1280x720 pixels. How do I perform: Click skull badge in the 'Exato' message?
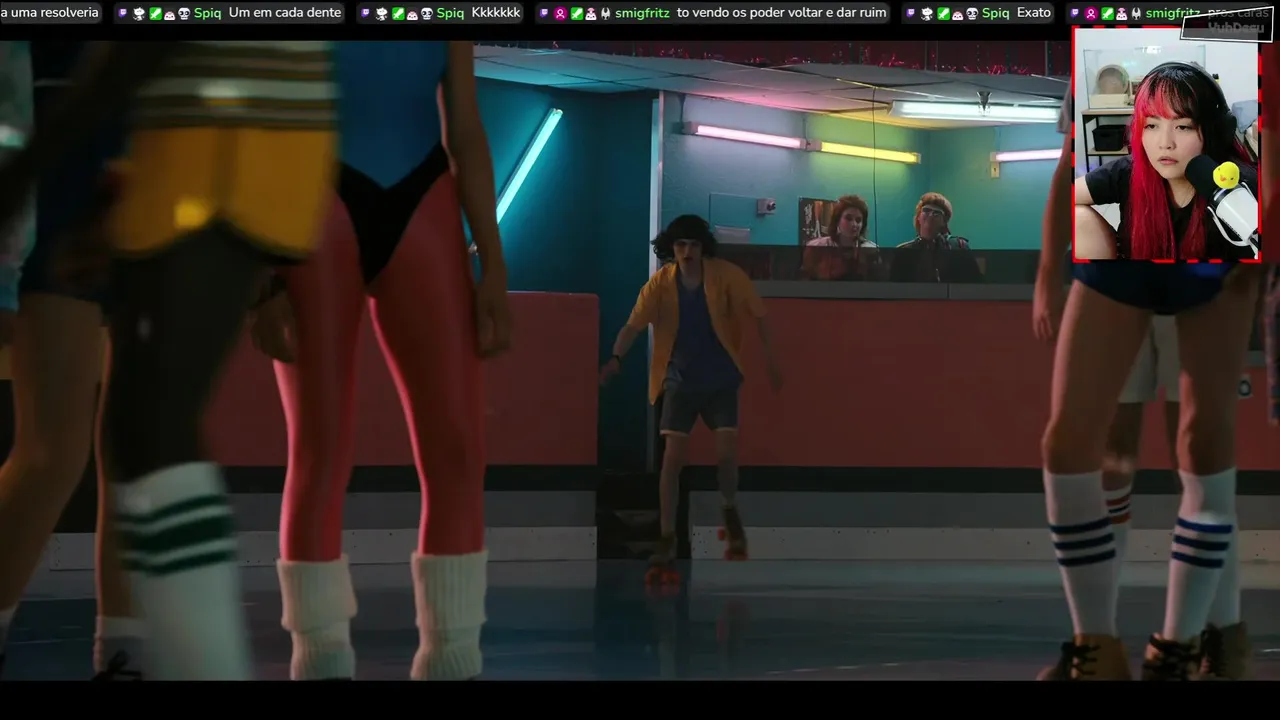(972, 13)
